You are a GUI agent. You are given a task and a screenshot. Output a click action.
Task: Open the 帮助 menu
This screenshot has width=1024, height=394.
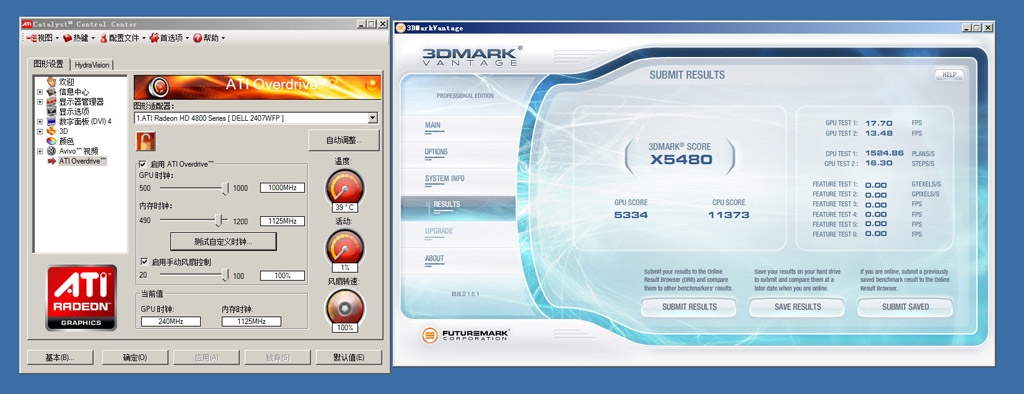coord(209,38)
